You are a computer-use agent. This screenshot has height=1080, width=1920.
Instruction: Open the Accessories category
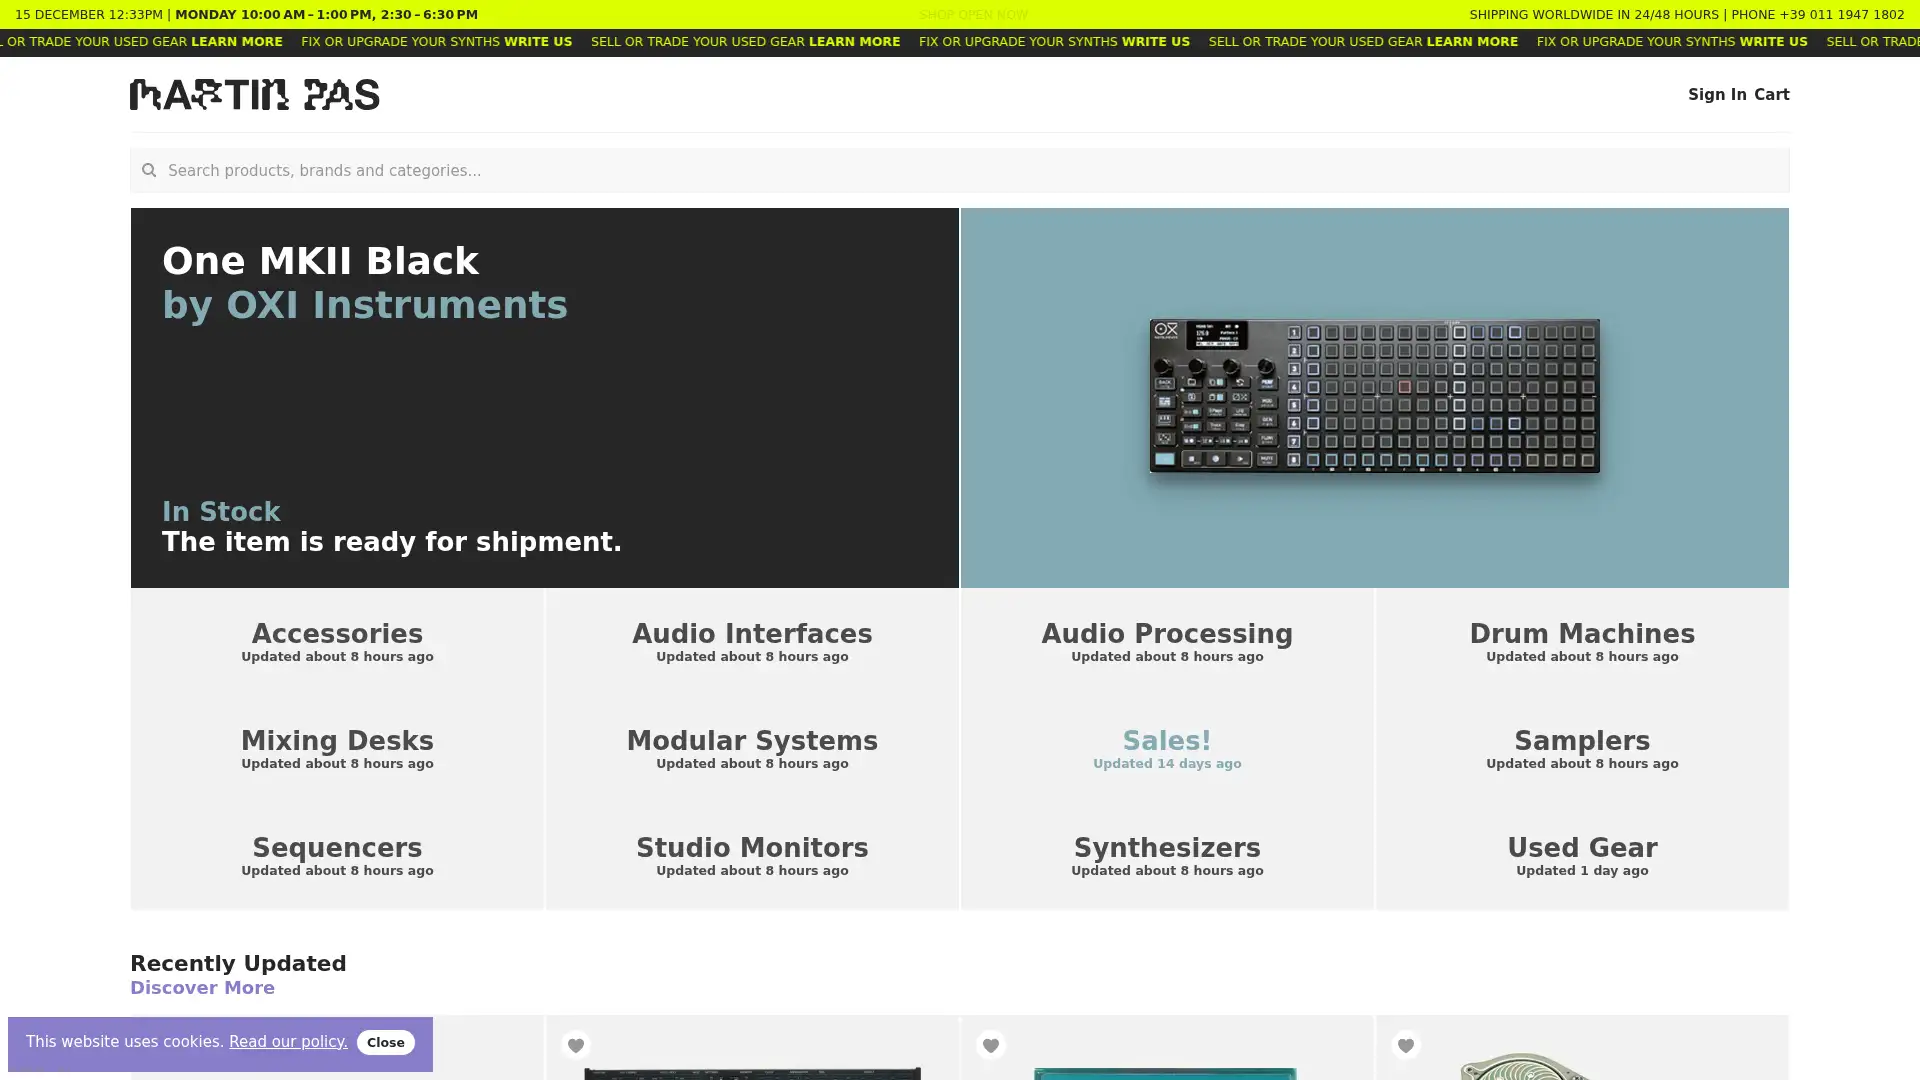337,633
